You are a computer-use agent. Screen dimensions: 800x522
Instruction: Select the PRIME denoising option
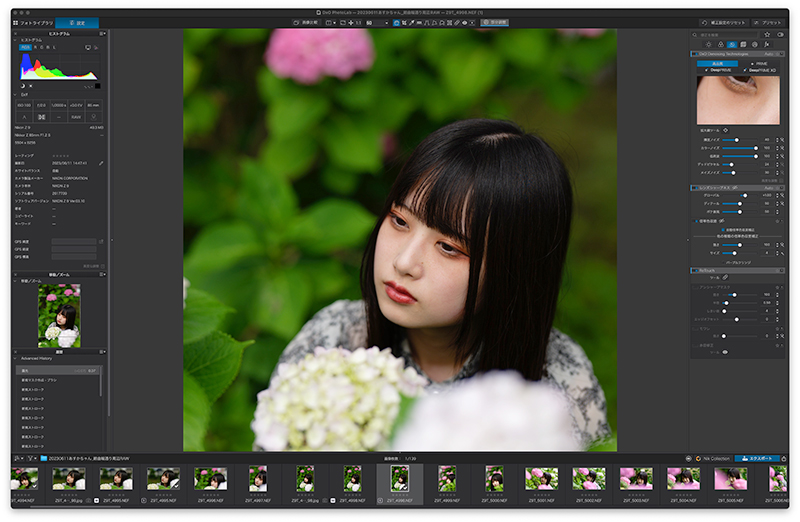(x=759, y=63)
